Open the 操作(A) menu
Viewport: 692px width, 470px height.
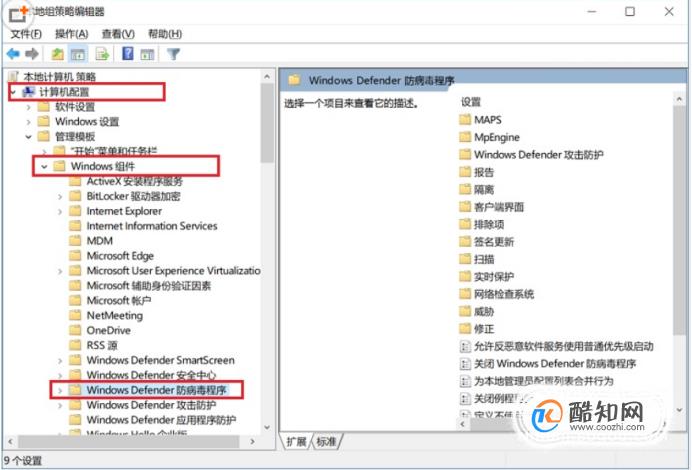click(71, 34)
